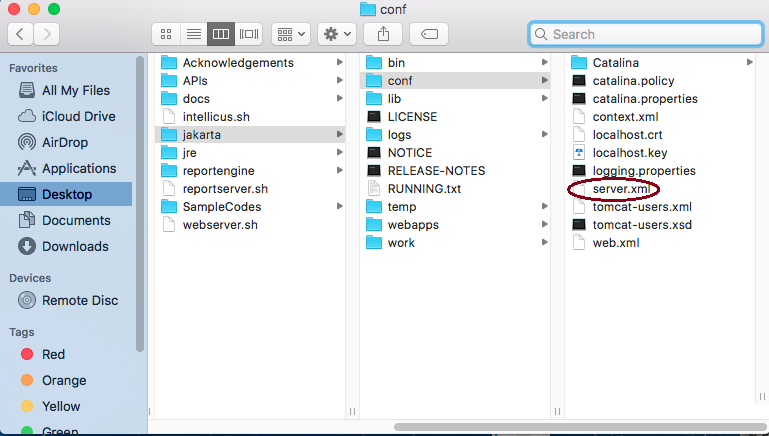Open Applications in sidebar

coord(66,169)
